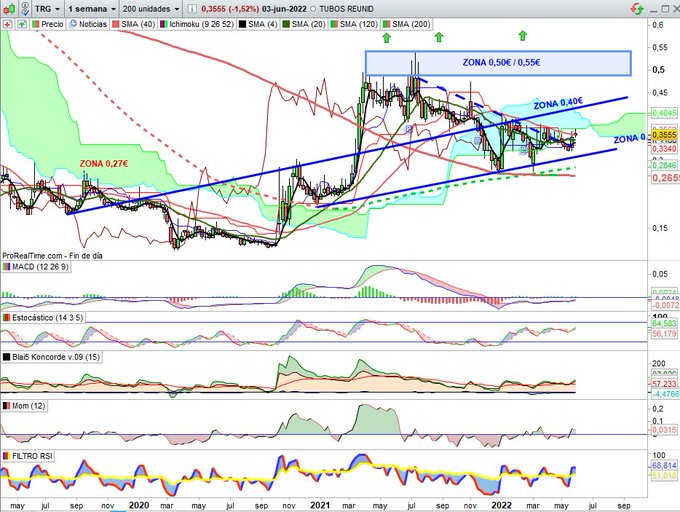Open the Noticias news chip

88,24
